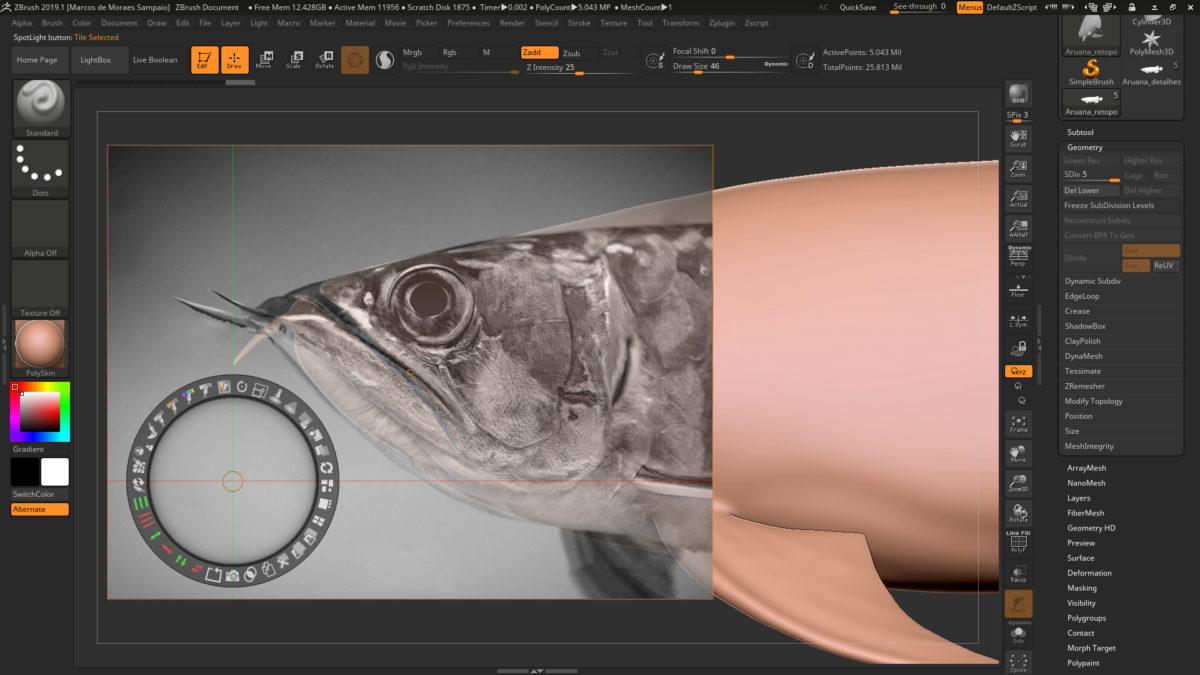Open the Standard brush picker
Viewport: 1200px width, 675px height.
pos(41,108)
